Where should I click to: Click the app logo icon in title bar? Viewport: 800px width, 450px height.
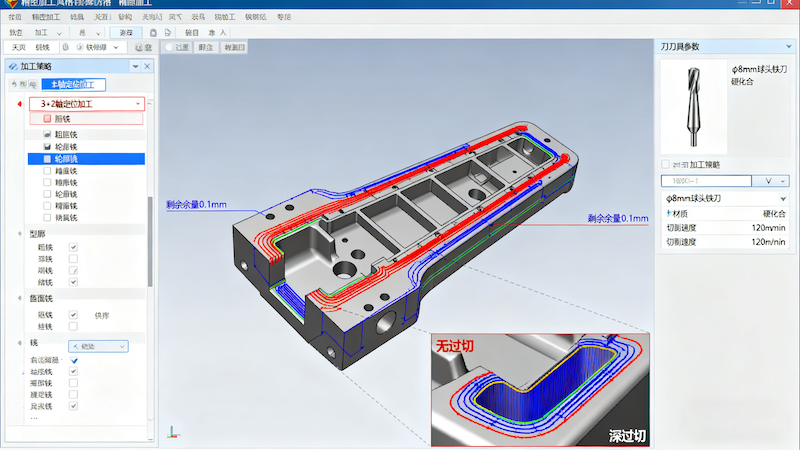pos(10,5)
